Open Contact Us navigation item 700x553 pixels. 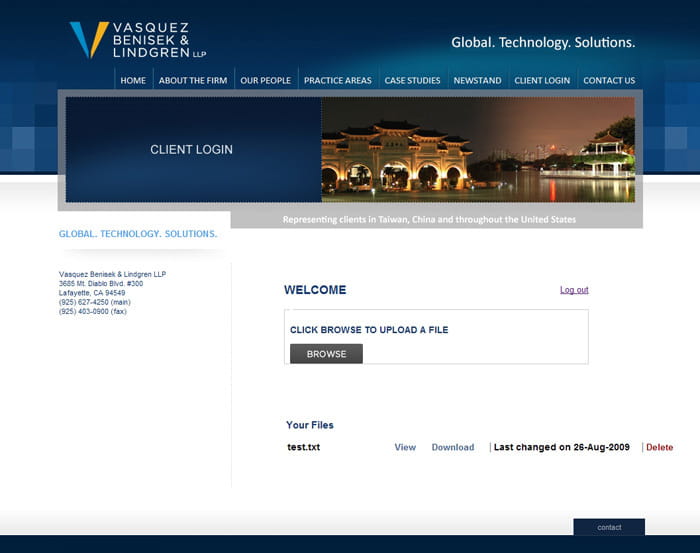(609, 80)
